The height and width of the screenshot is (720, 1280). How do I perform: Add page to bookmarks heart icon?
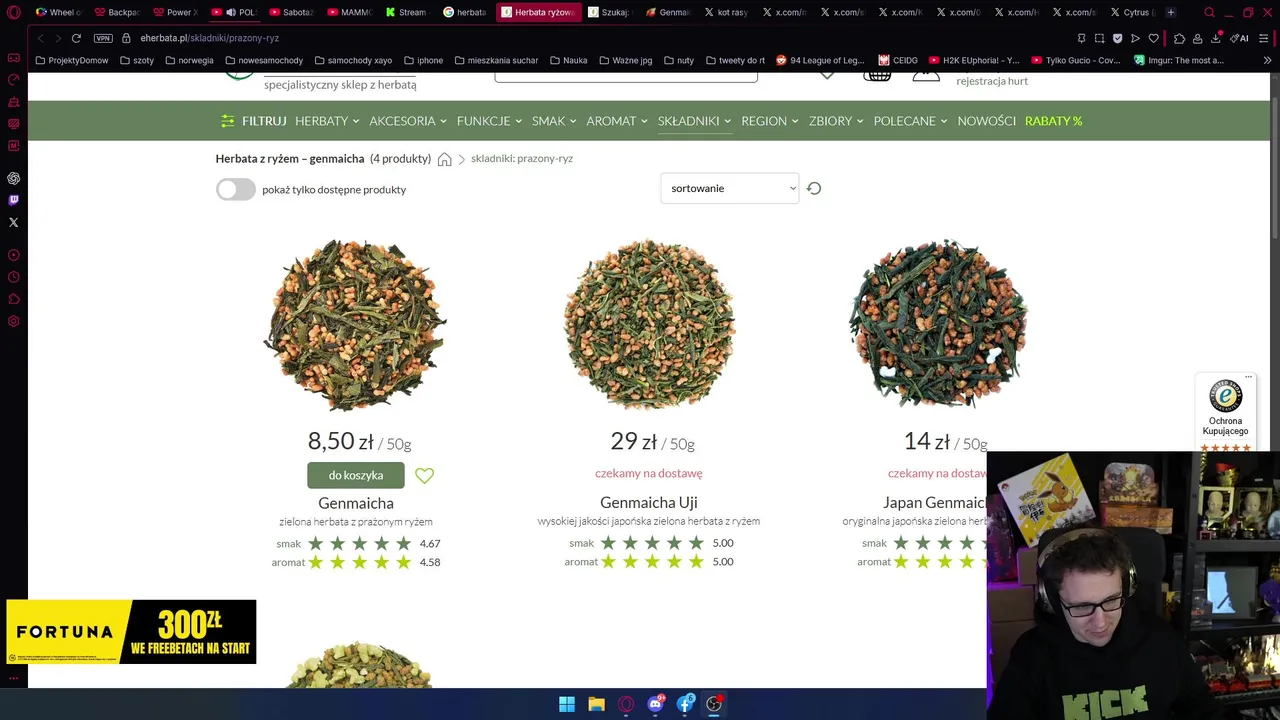pos(1153,38)
